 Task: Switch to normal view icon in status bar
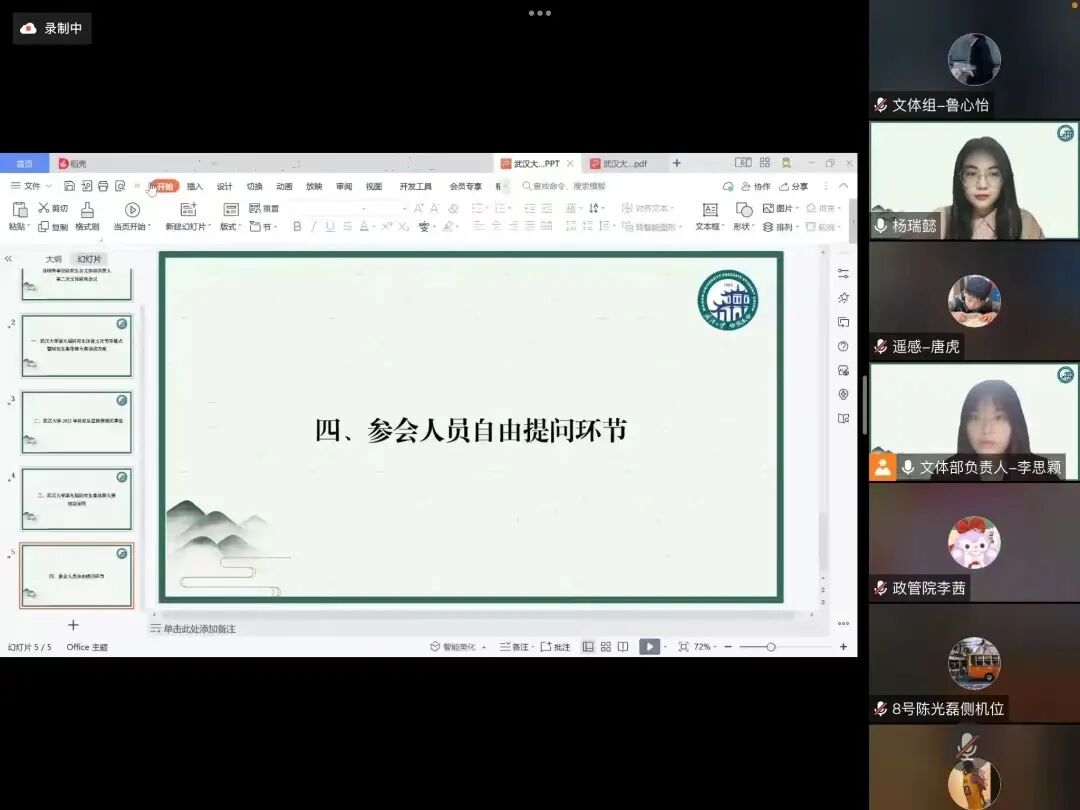[588, 647]
